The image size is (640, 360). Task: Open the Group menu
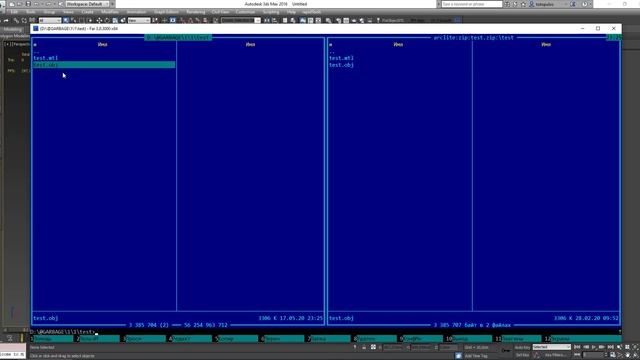pos(49,12)
